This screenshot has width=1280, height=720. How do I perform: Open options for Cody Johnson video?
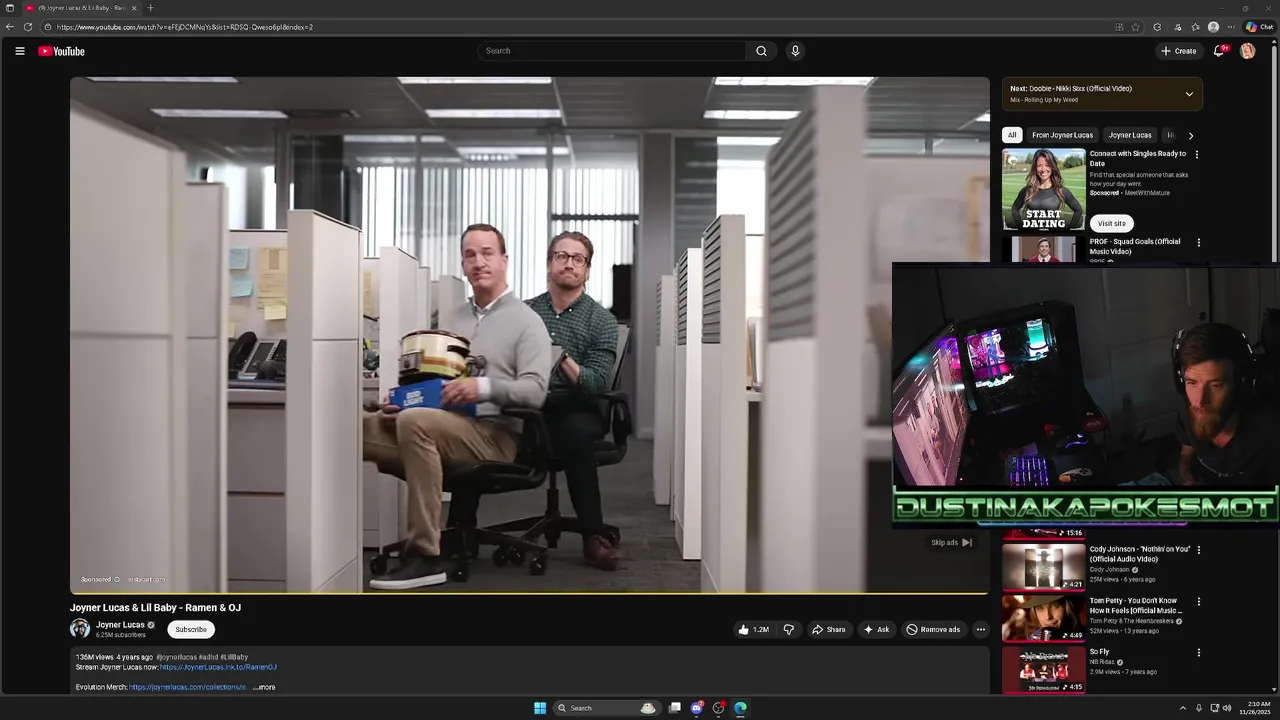1198,549
